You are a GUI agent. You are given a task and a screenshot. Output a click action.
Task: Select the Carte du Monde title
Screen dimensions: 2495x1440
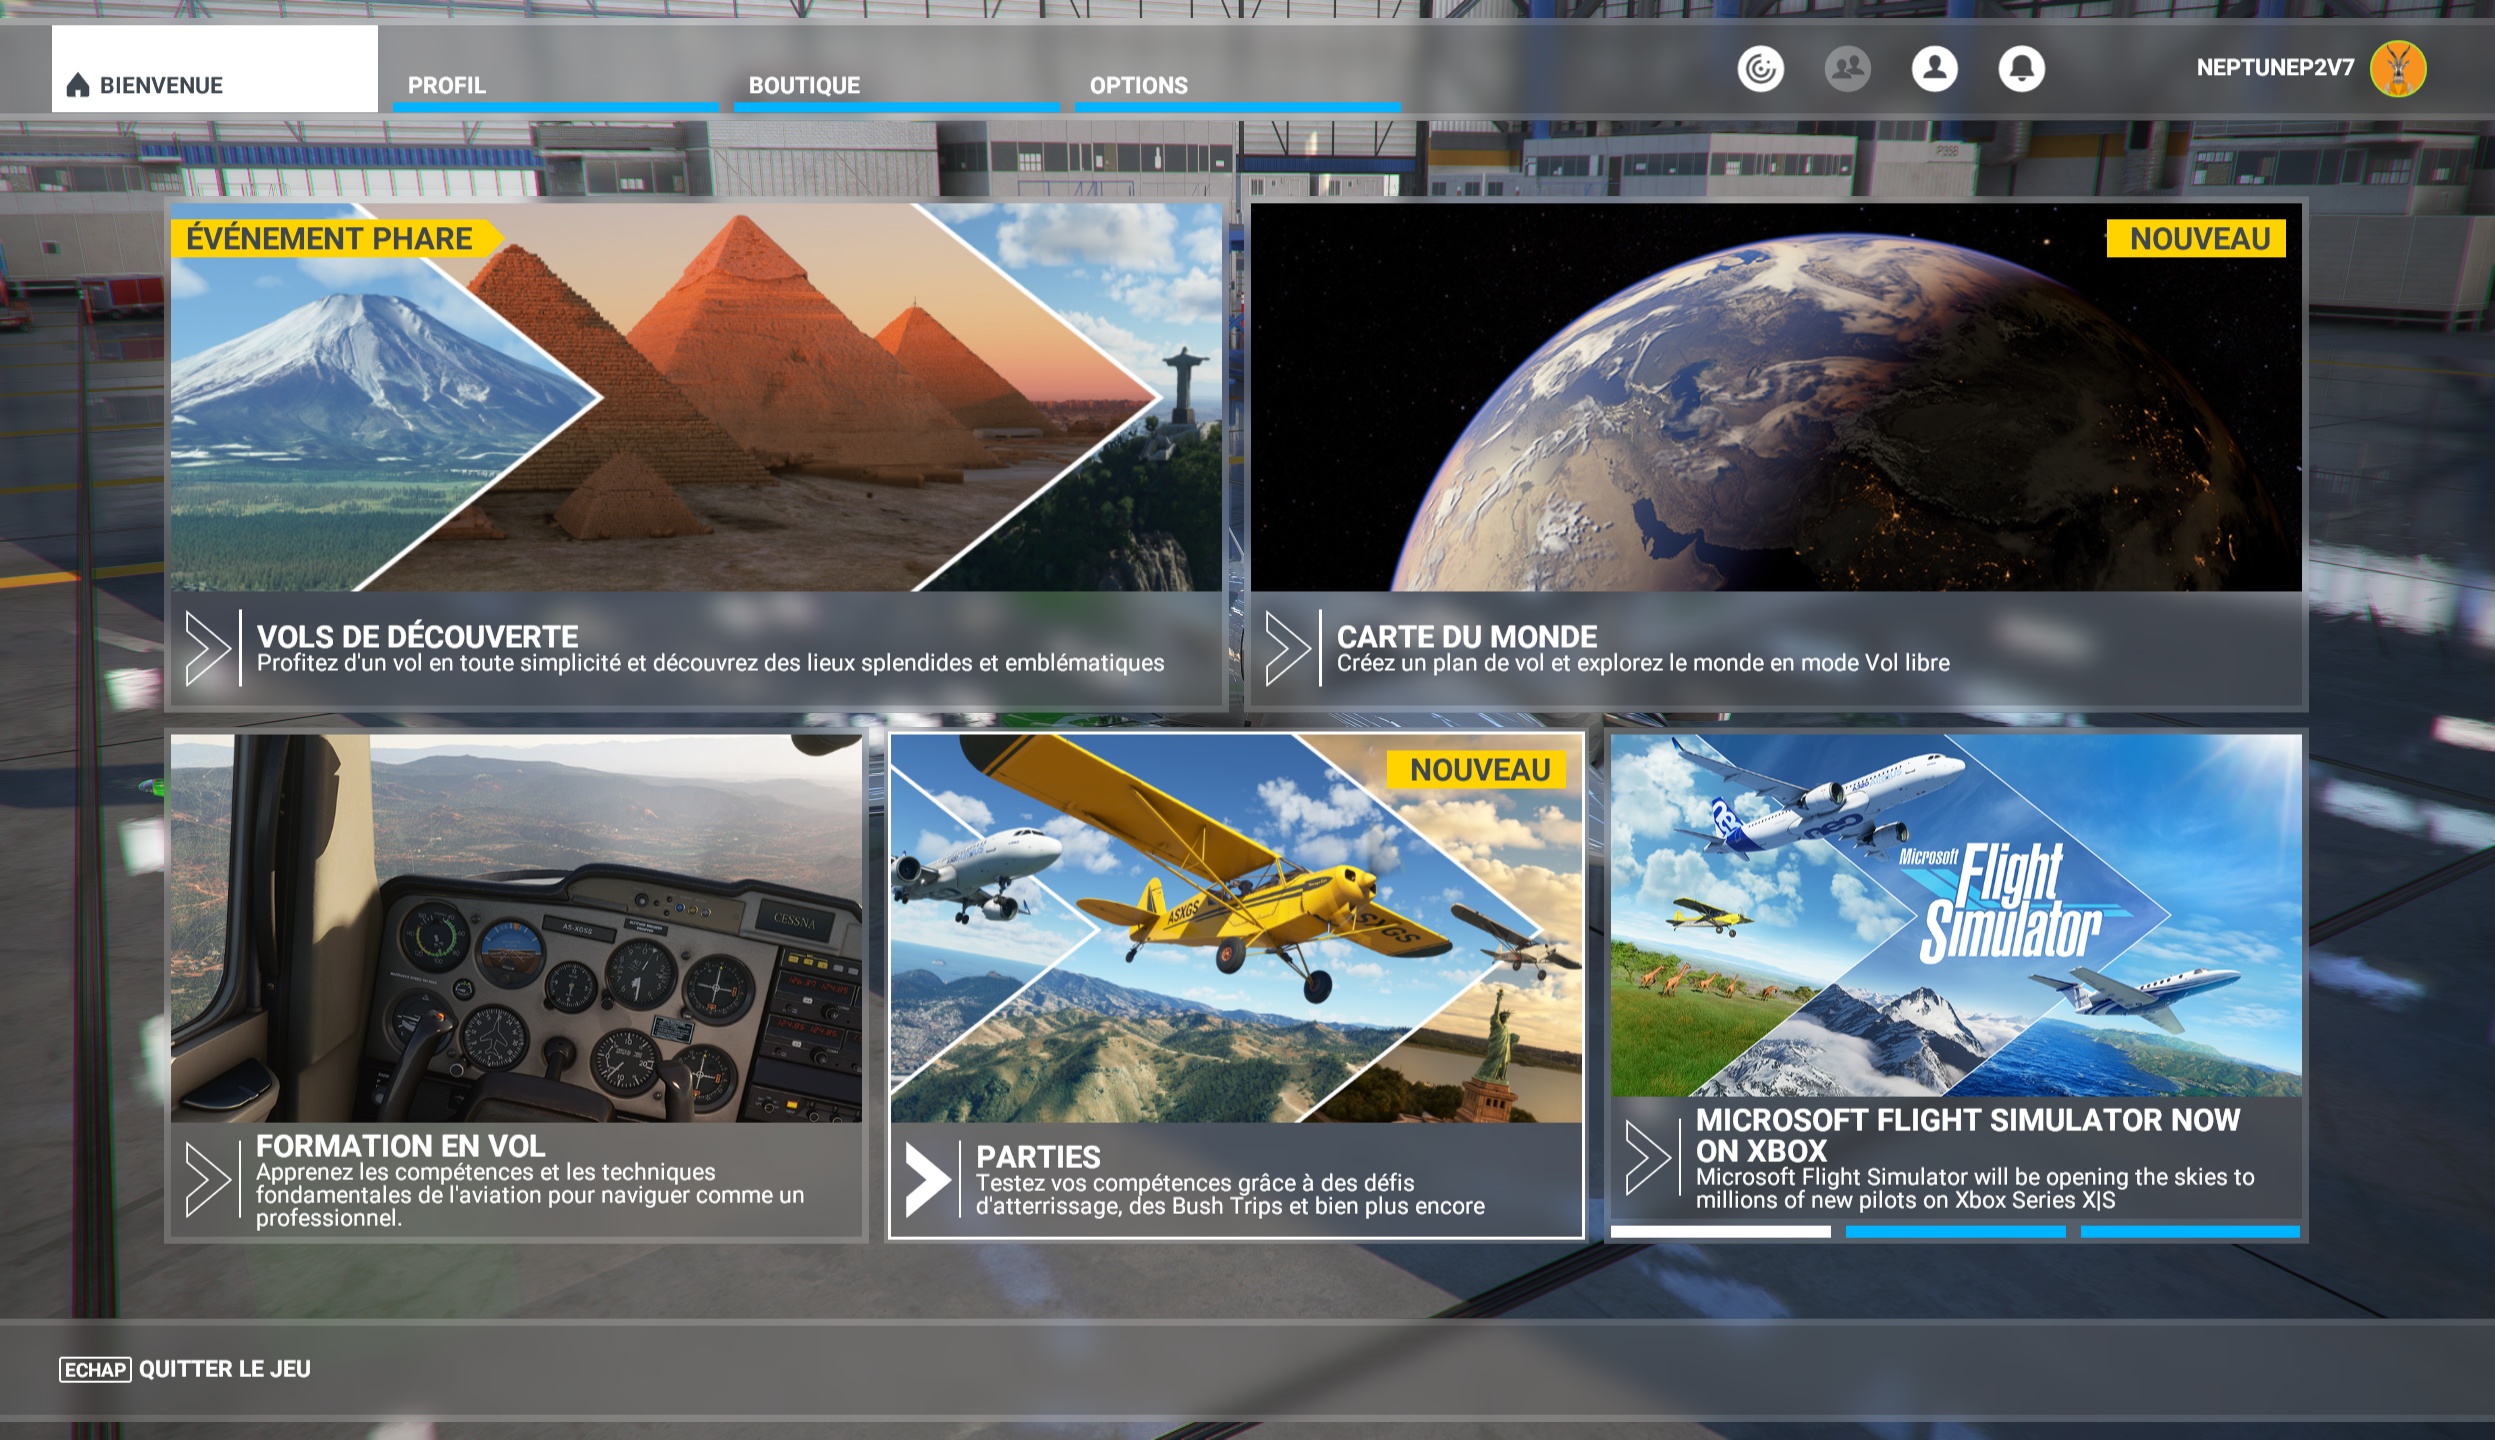[1467, 636]
